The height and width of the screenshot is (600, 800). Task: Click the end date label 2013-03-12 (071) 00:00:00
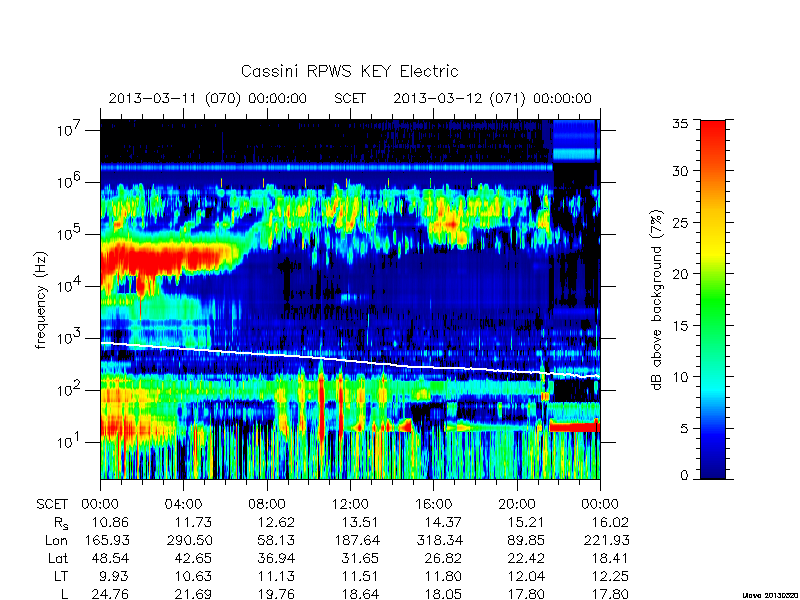pos(492,98)
